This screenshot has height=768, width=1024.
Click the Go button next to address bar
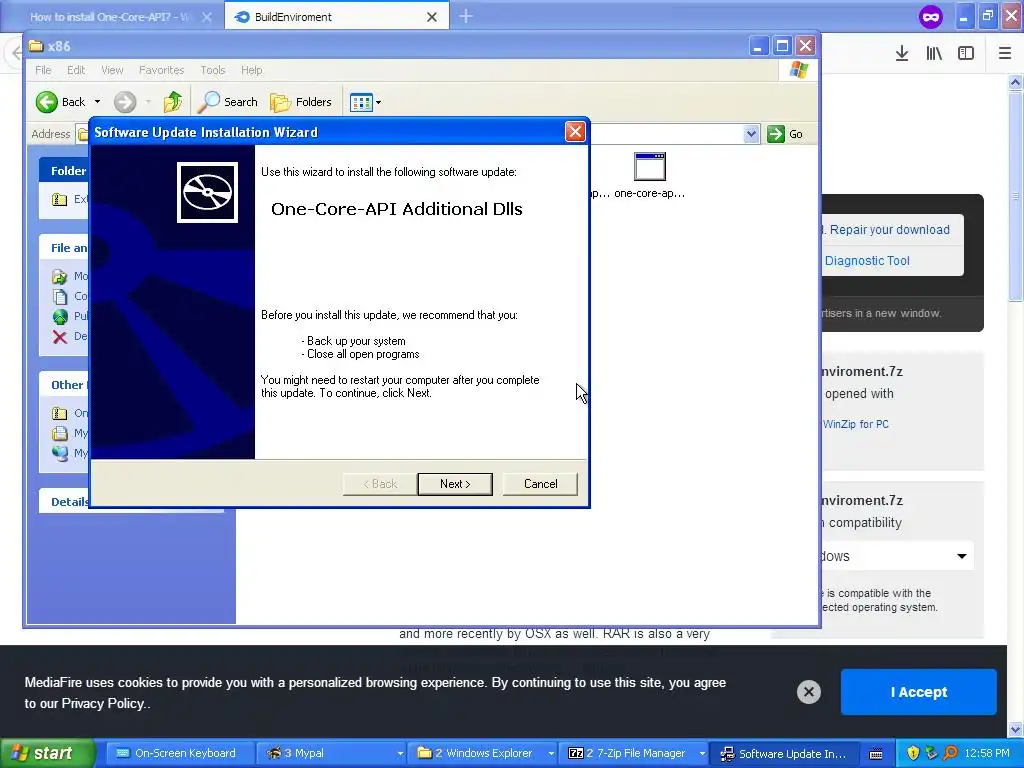(x=786, y=134)
